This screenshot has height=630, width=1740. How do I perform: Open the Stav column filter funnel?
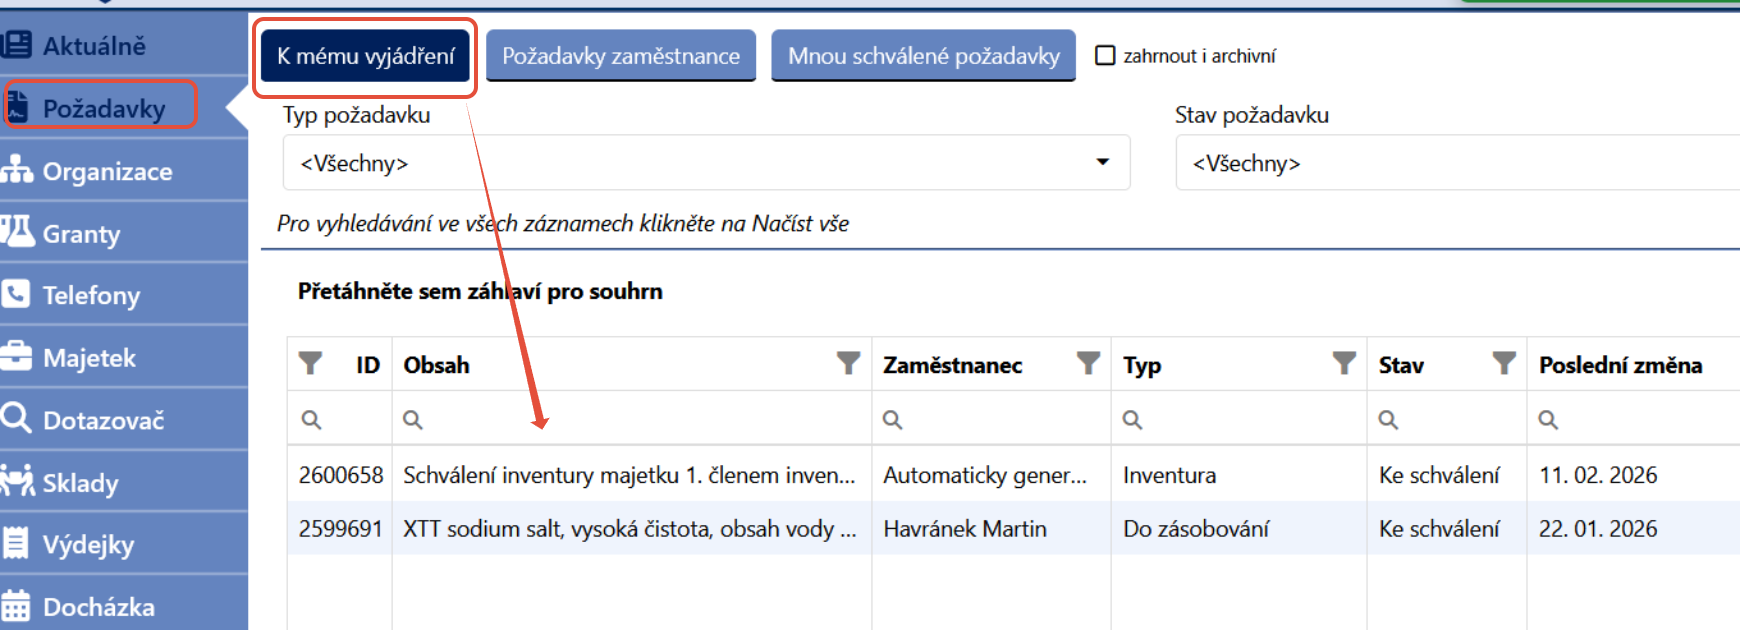[1504, 364]
